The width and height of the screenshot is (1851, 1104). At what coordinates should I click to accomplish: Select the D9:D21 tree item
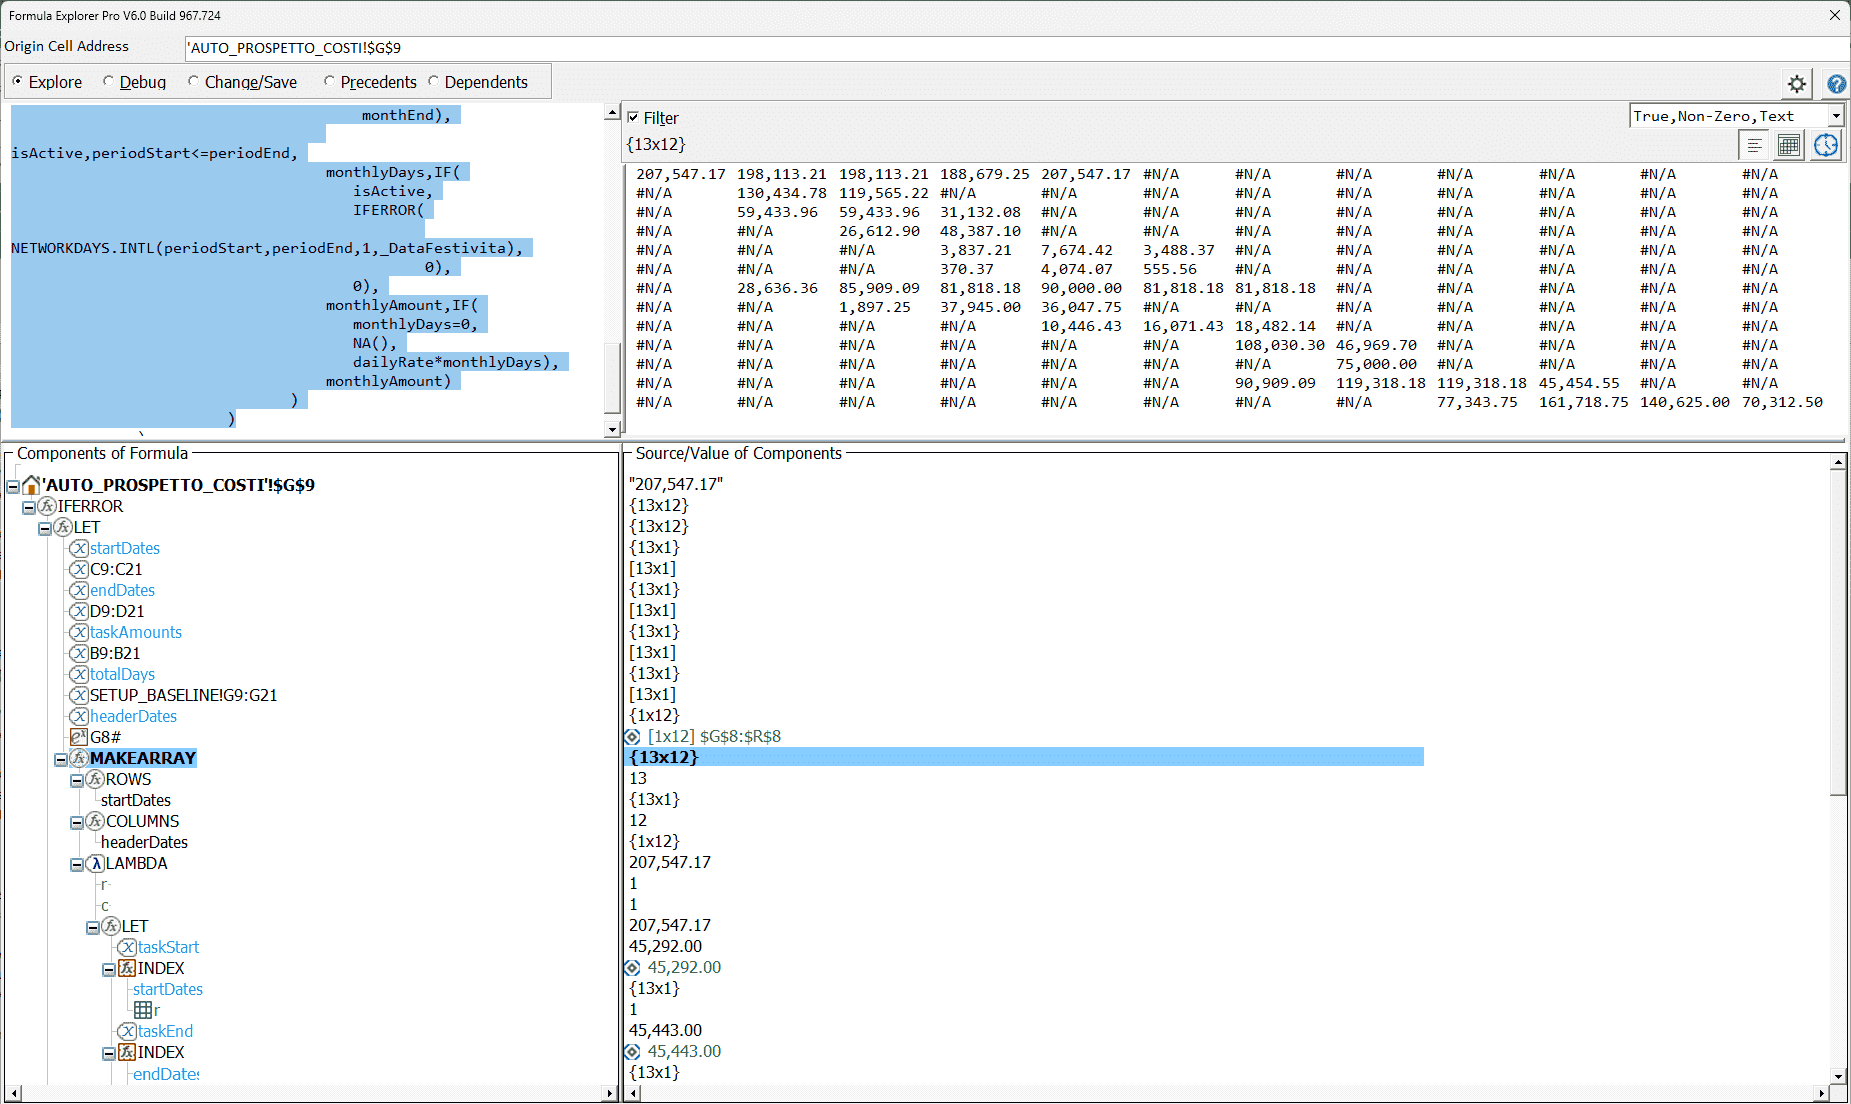[117, 611]
